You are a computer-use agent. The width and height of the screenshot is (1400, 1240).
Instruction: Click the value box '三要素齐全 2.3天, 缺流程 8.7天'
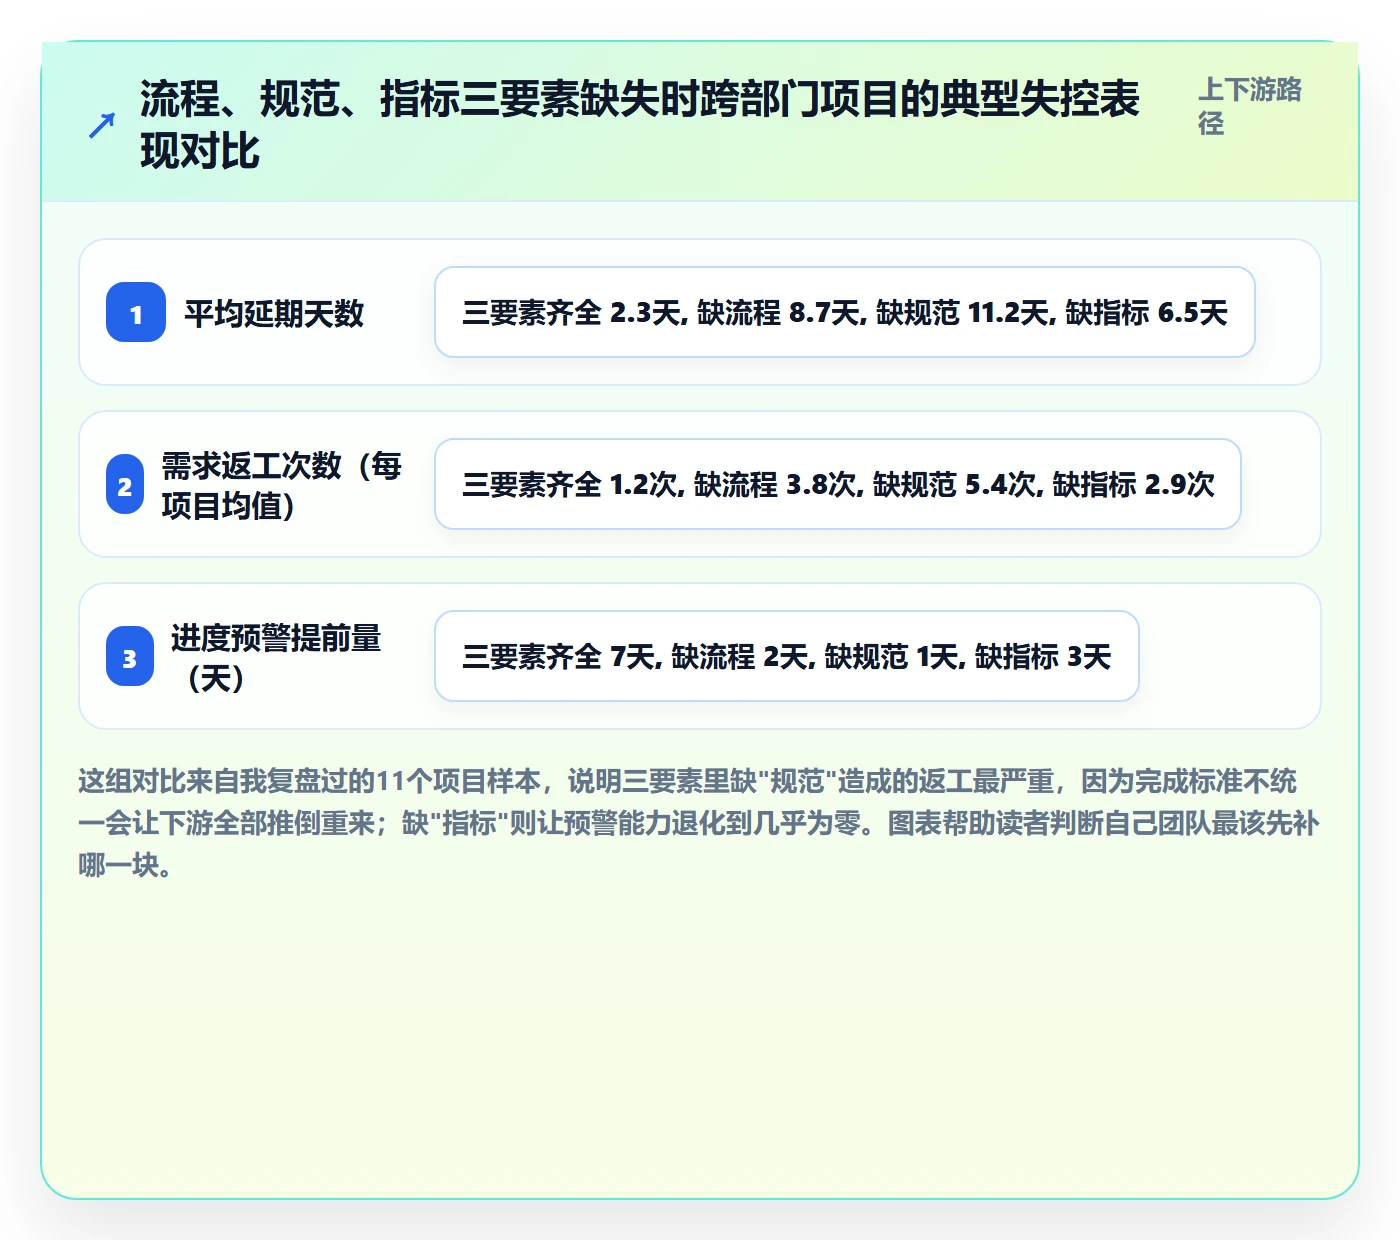[x=845, y=313]
